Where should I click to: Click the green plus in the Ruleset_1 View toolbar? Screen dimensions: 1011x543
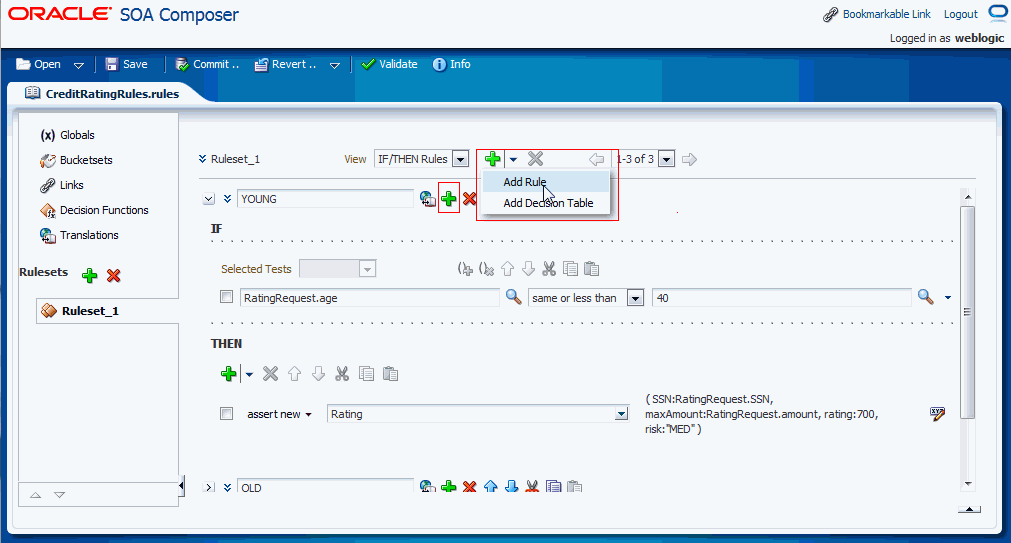click(493, 159)
